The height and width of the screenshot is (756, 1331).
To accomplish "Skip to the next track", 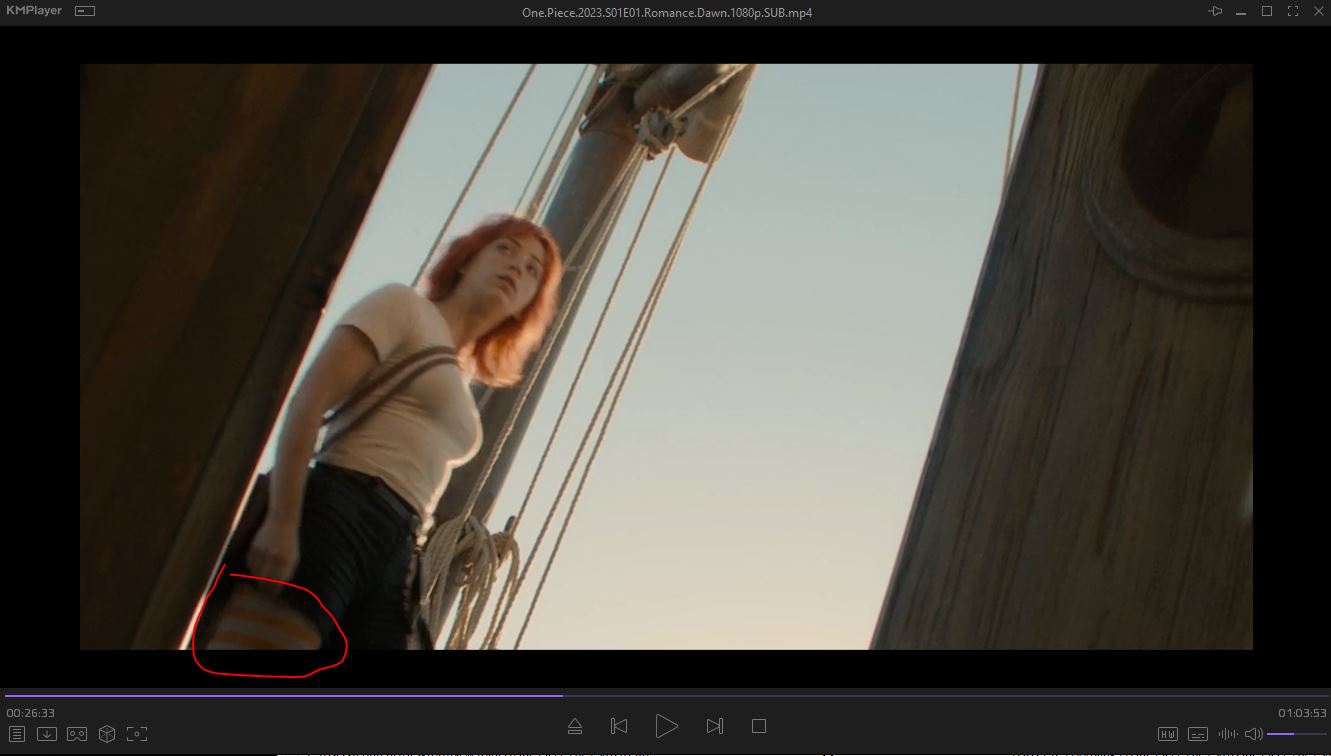I will pos(714,726).
